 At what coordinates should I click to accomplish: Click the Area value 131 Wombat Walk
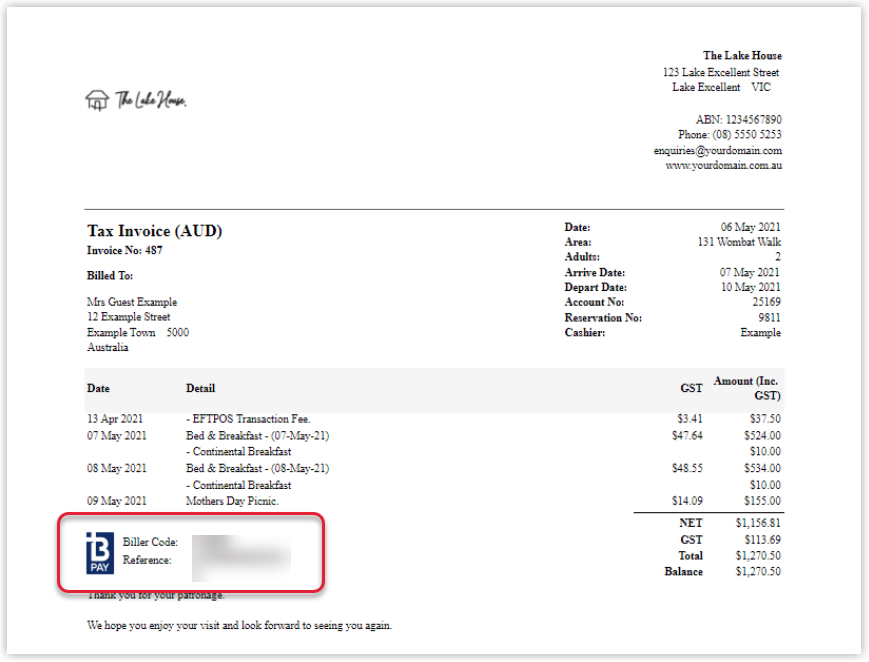tap(739, 242)
